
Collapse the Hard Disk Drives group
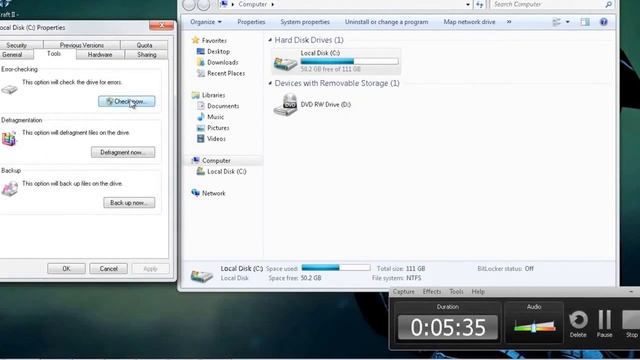tap(270, 40)
